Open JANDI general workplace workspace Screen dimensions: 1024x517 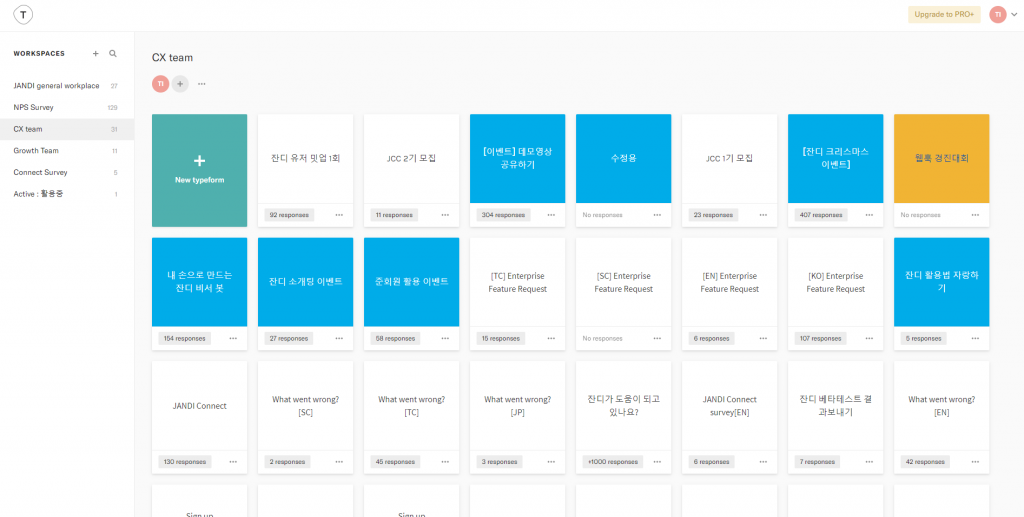56,86
